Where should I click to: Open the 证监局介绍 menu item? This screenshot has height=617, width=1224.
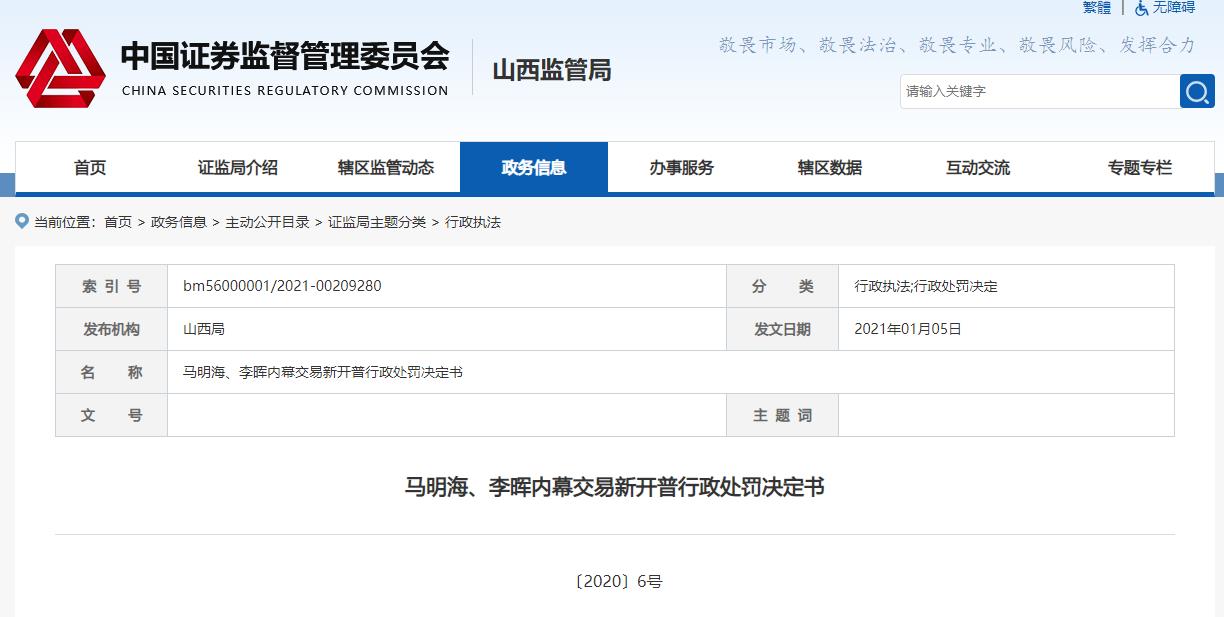240,167
